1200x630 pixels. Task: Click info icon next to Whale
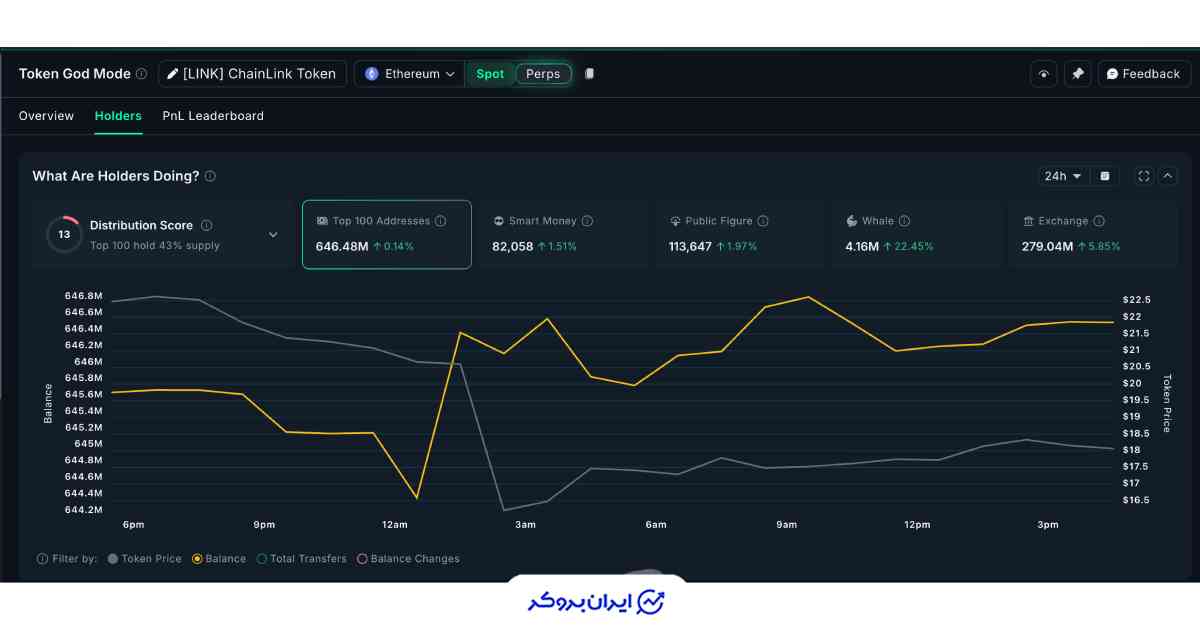904,221
